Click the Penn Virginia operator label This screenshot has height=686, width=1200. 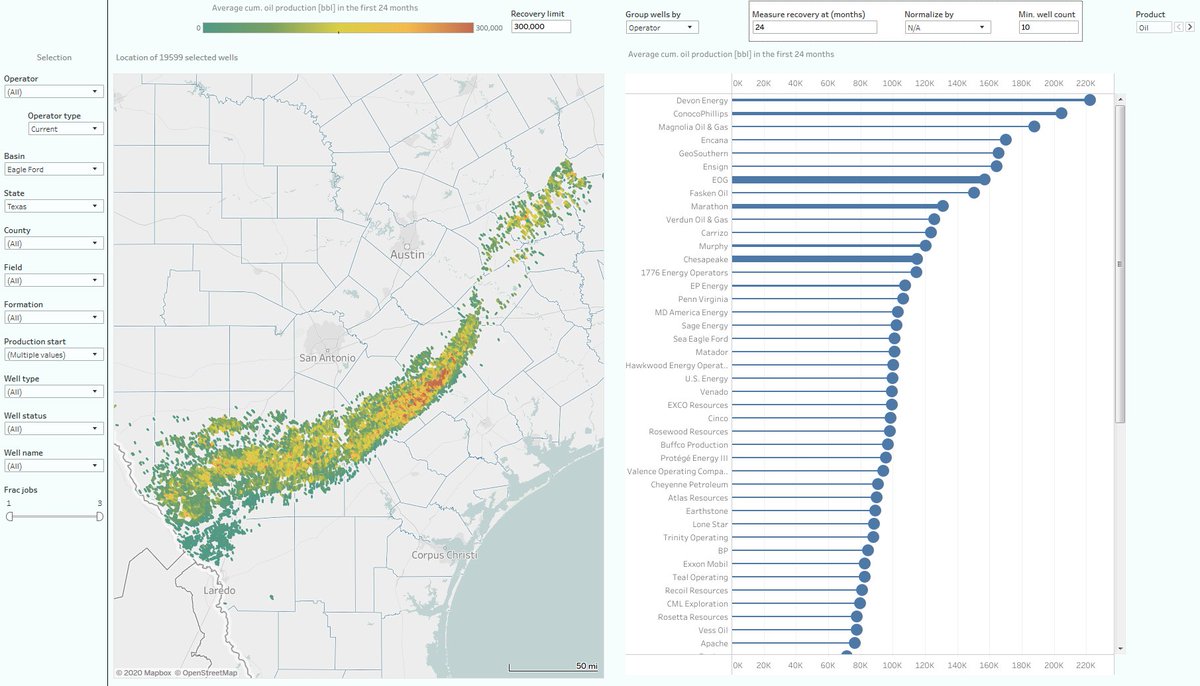[703, 299]
